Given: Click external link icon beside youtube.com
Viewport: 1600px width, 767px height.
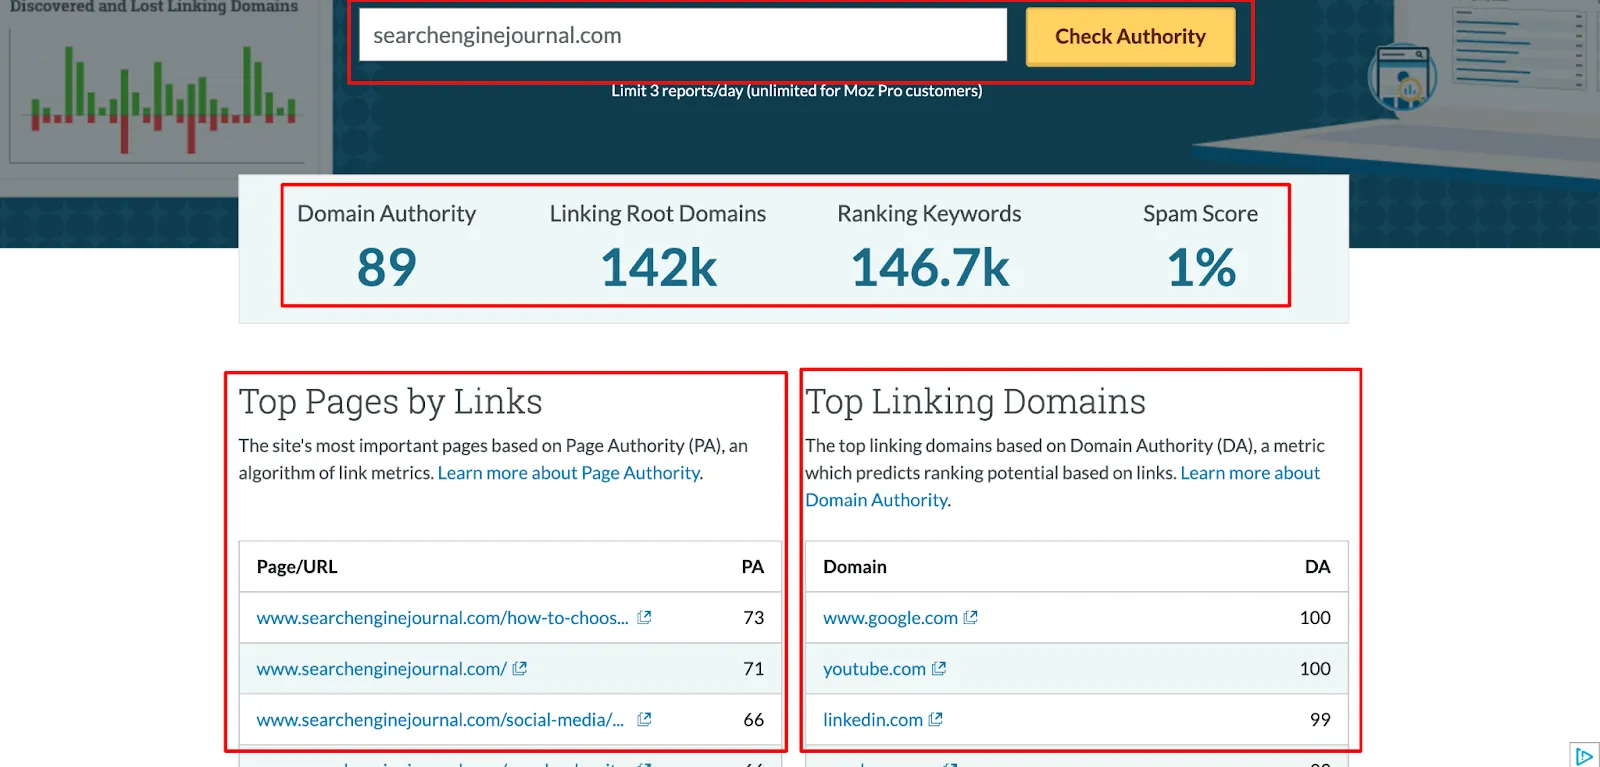Looking at the screenshot, I should point(938,669).
